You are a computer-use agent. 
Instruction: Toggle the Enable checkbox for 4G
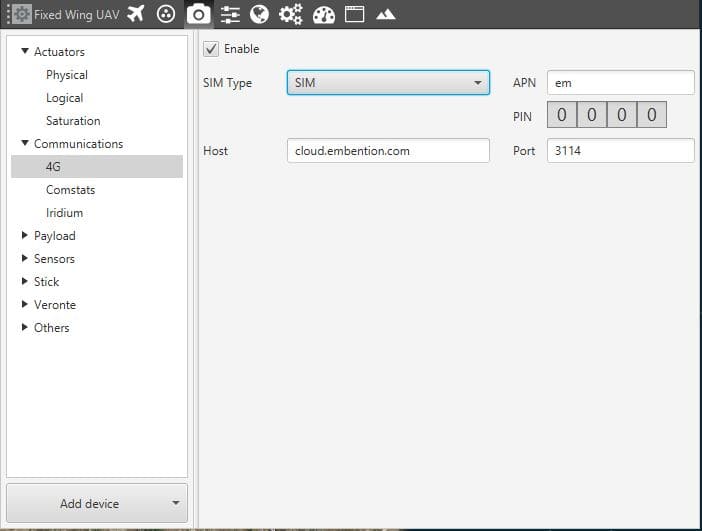(211, 49)
